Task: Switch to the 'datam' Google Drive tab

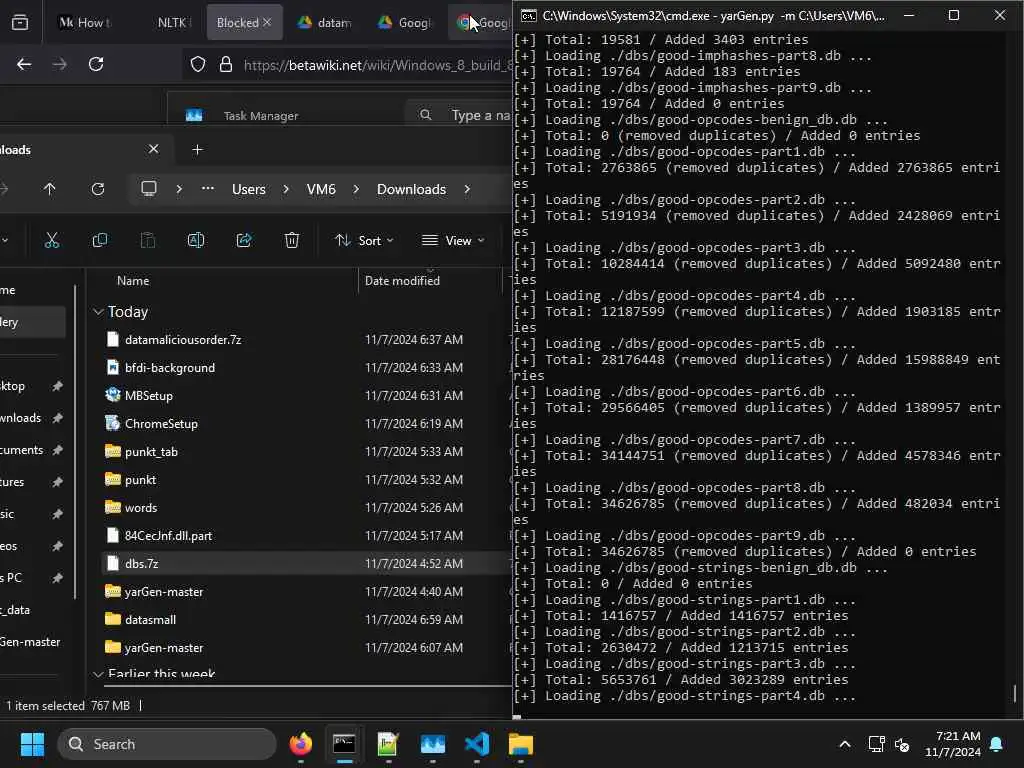Action: coord(325,23)
